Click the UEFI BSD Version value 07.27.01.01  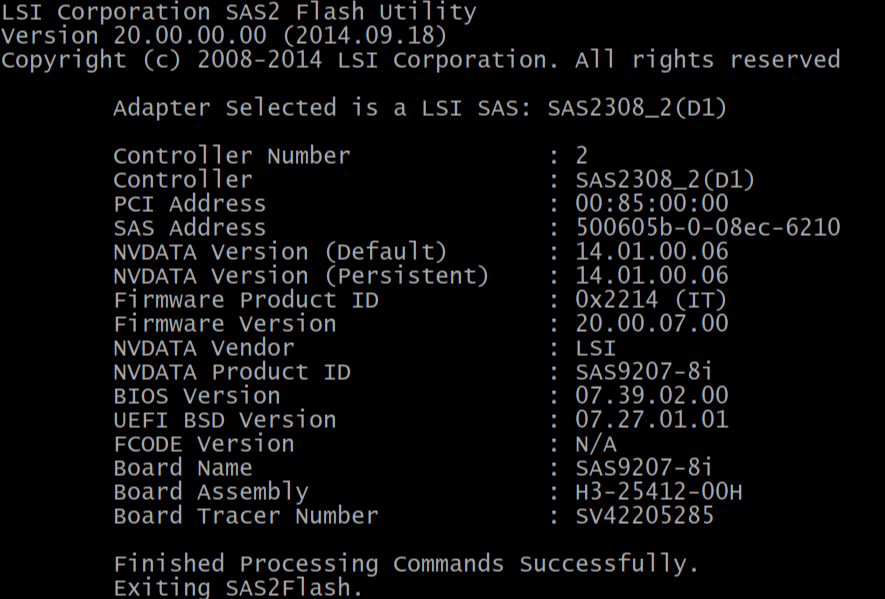tap(652, 420)
